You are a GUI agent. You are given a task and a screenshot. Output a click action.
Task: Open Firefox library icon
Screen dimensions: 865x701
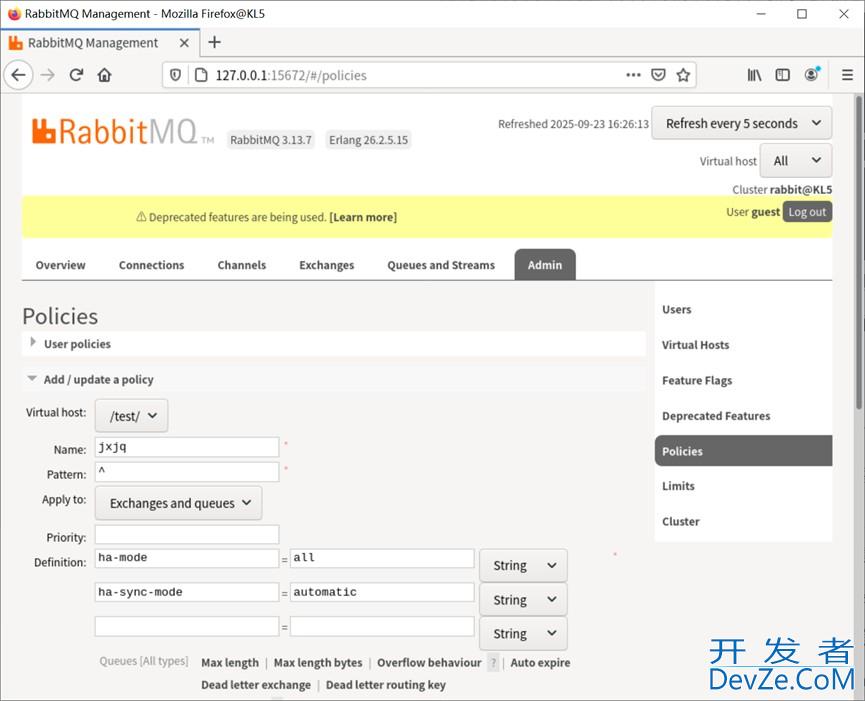[x=755, y=75]
